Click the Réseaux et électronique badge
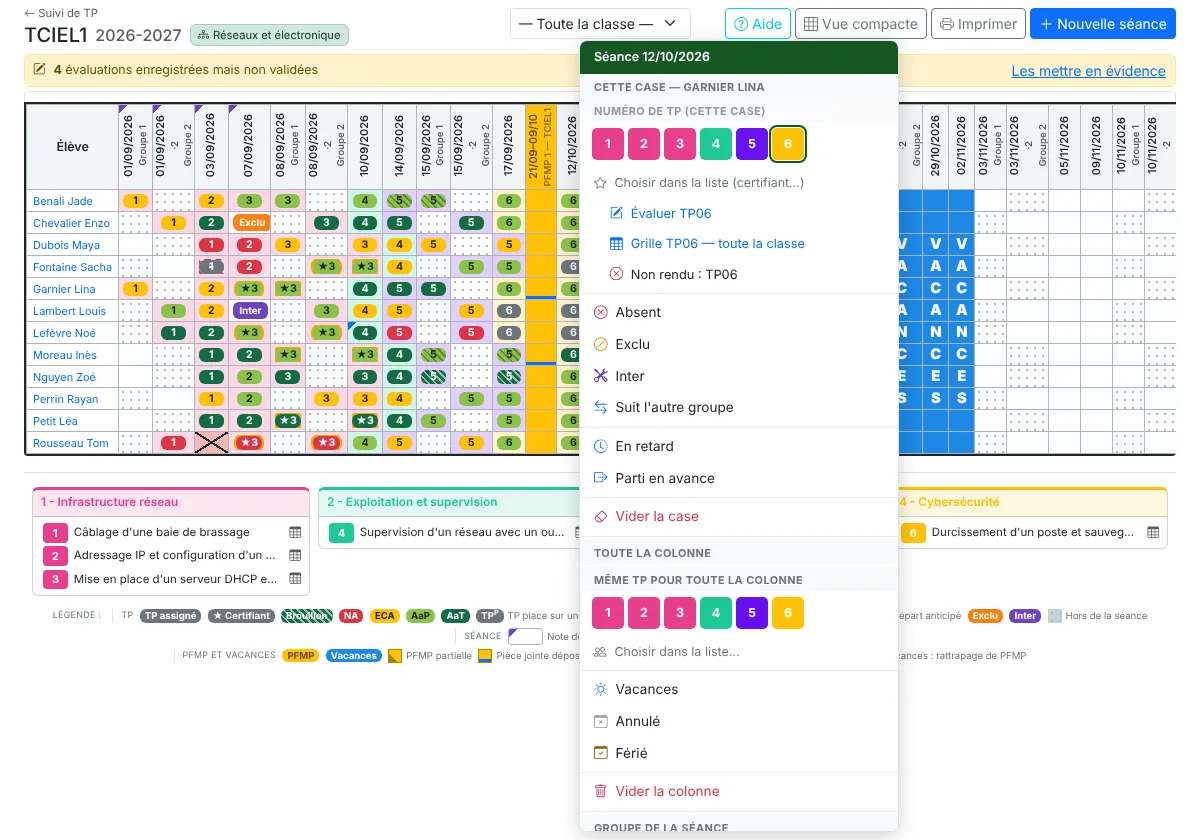The image size is (1200, 840). [x=269, y=35]
